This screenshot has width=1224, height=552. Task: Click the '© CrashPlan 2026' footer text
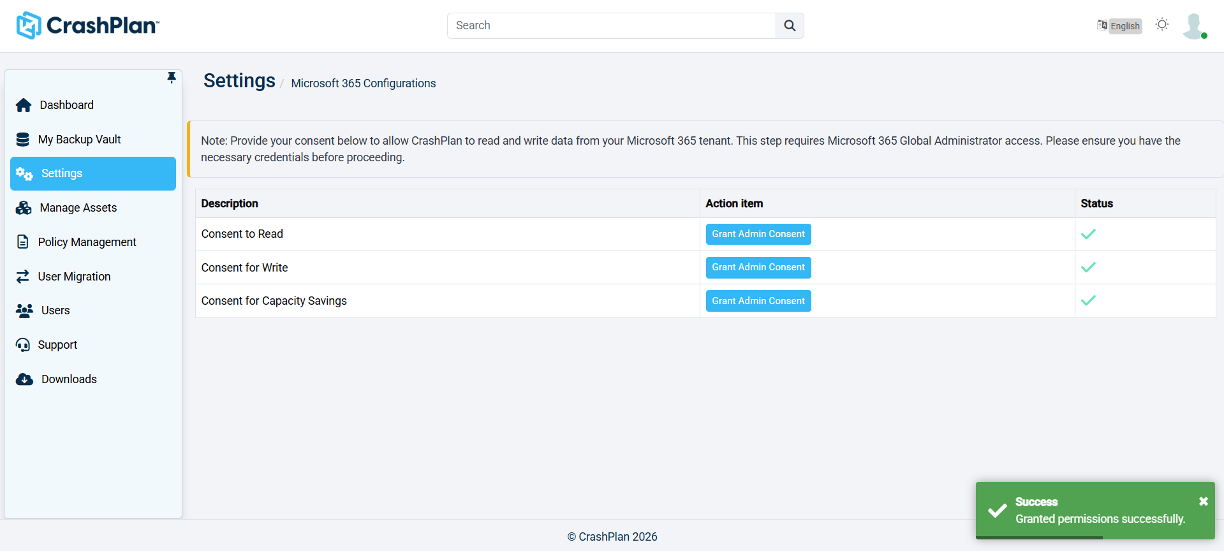612,537
